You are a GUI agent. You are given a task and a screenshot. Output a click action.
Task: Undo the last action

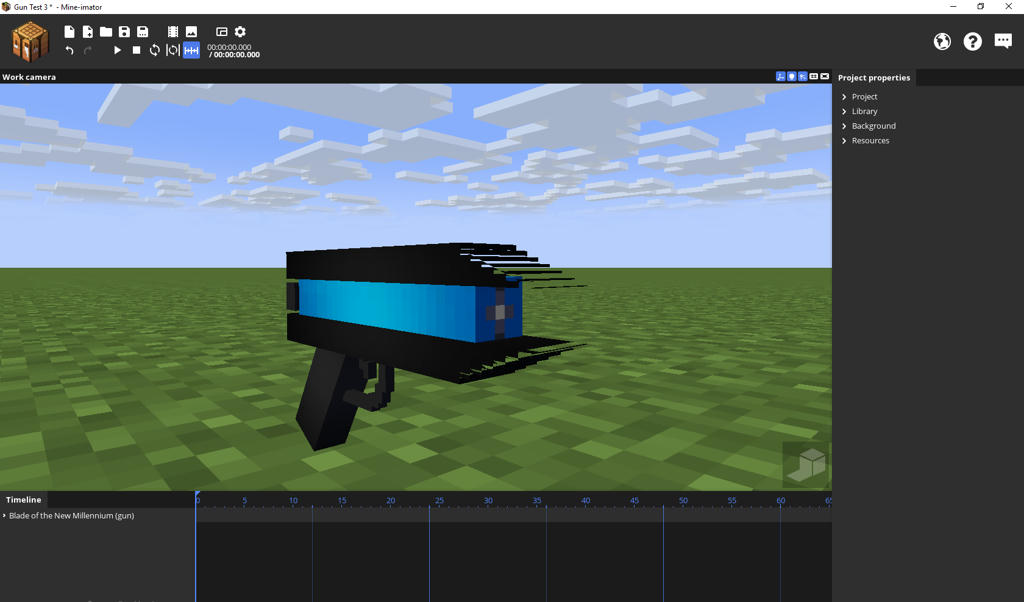[x=69, y=49]
